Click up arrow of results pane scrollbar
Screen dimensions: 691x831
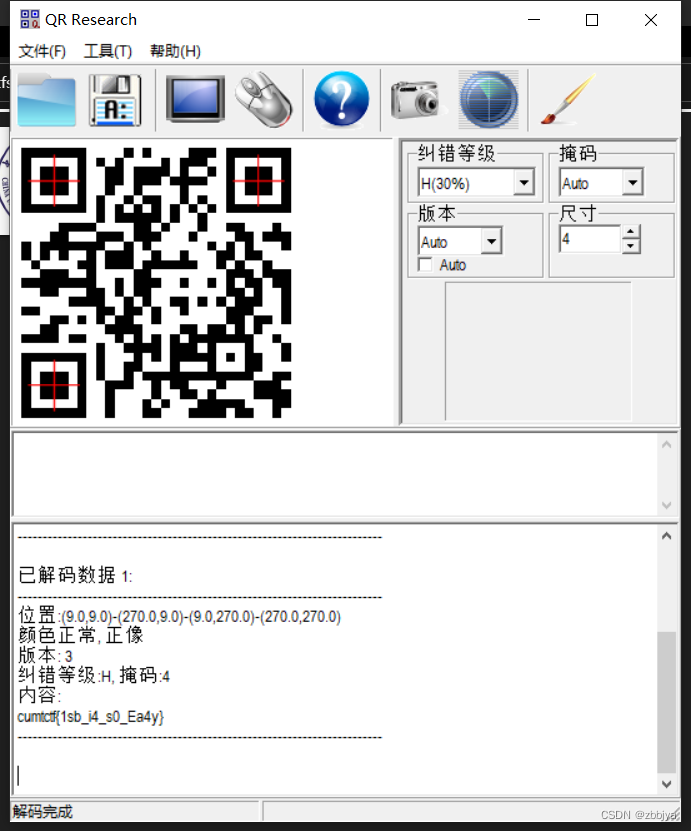point(666,536)
